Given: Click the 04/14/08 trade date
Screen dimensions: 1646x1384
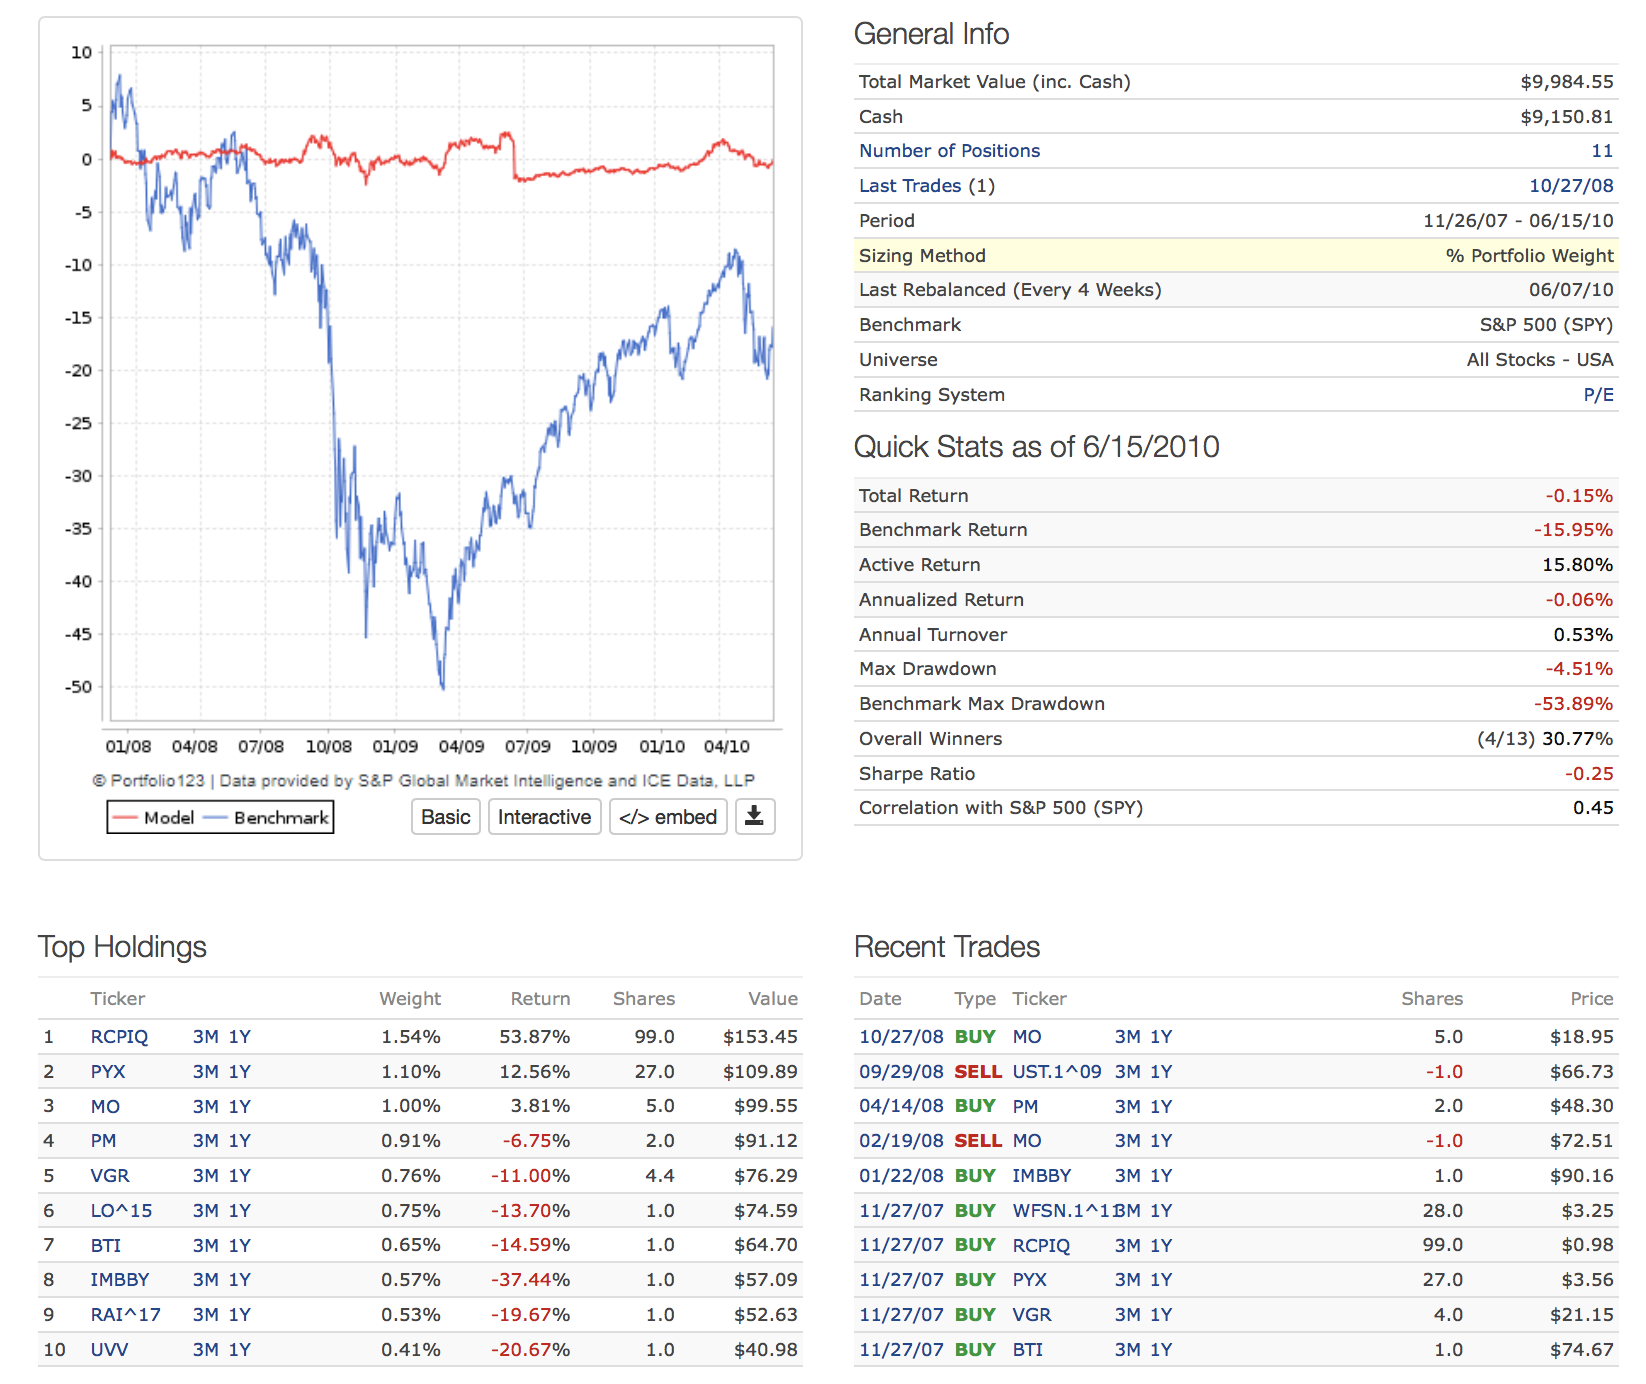Looking at the screenshot, I should (x=900, y=1107).
